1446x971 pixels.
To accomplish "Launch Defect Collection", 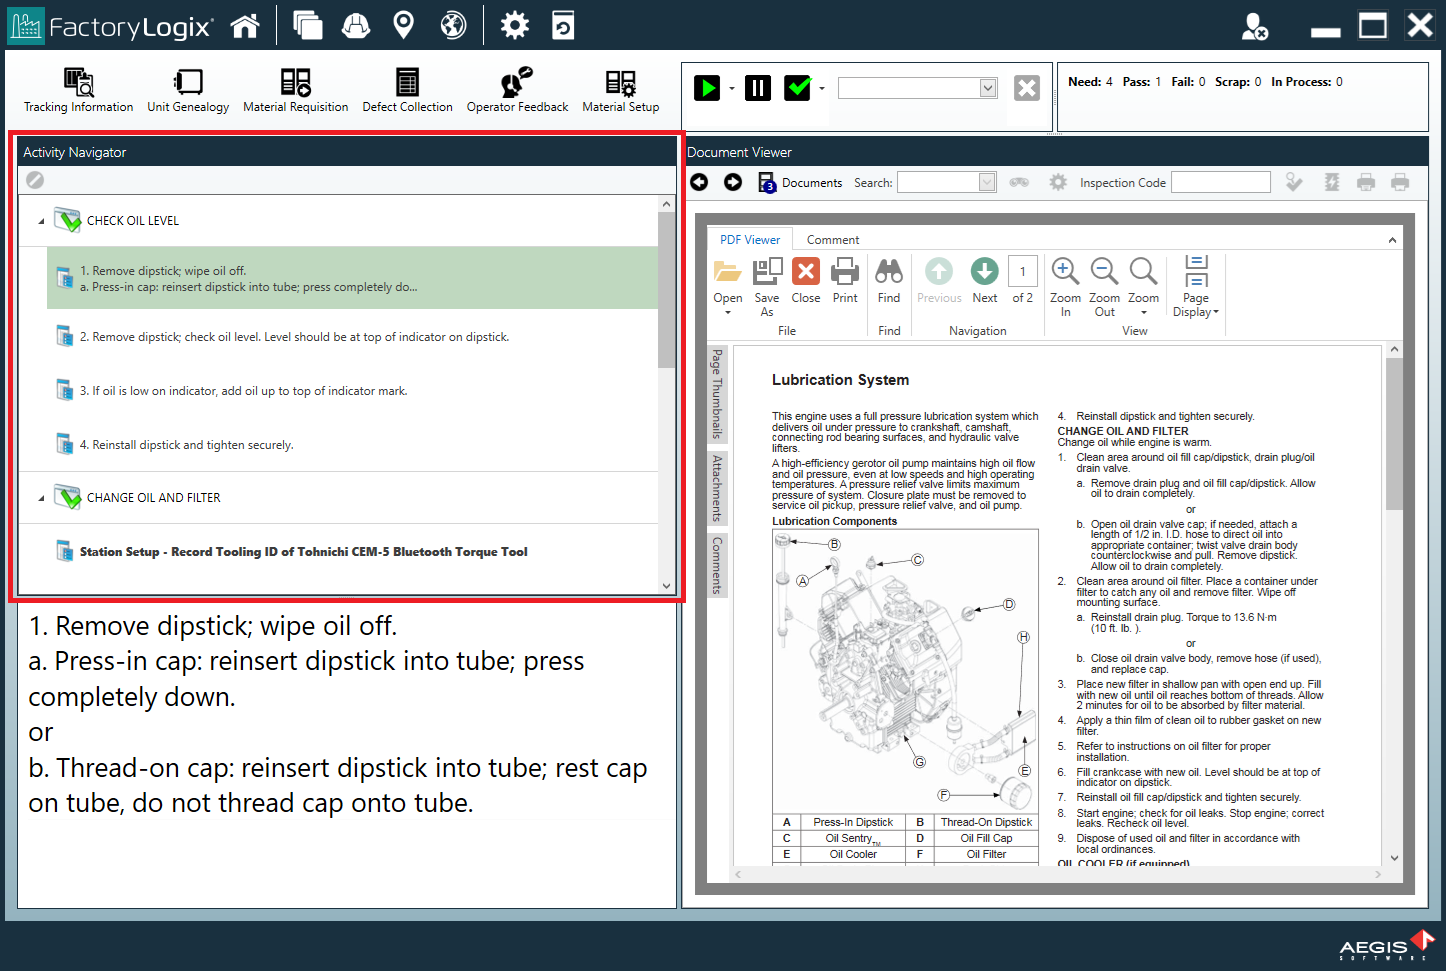I will [x=407, y=90].
